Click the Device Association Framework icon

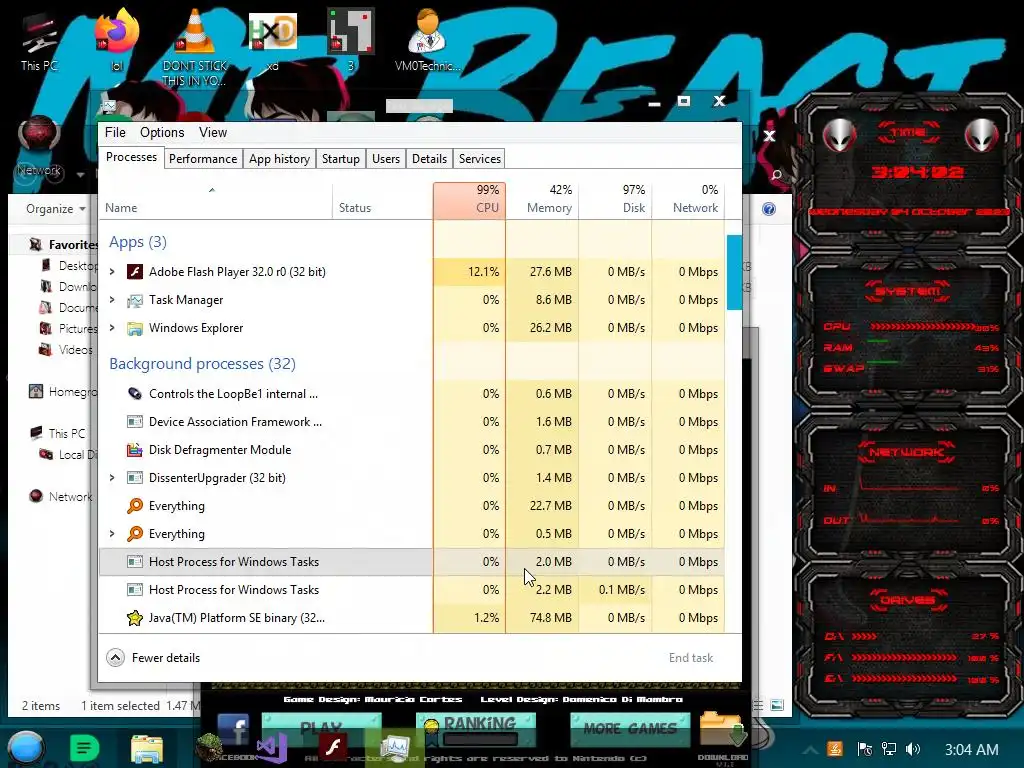pos(135,422)
